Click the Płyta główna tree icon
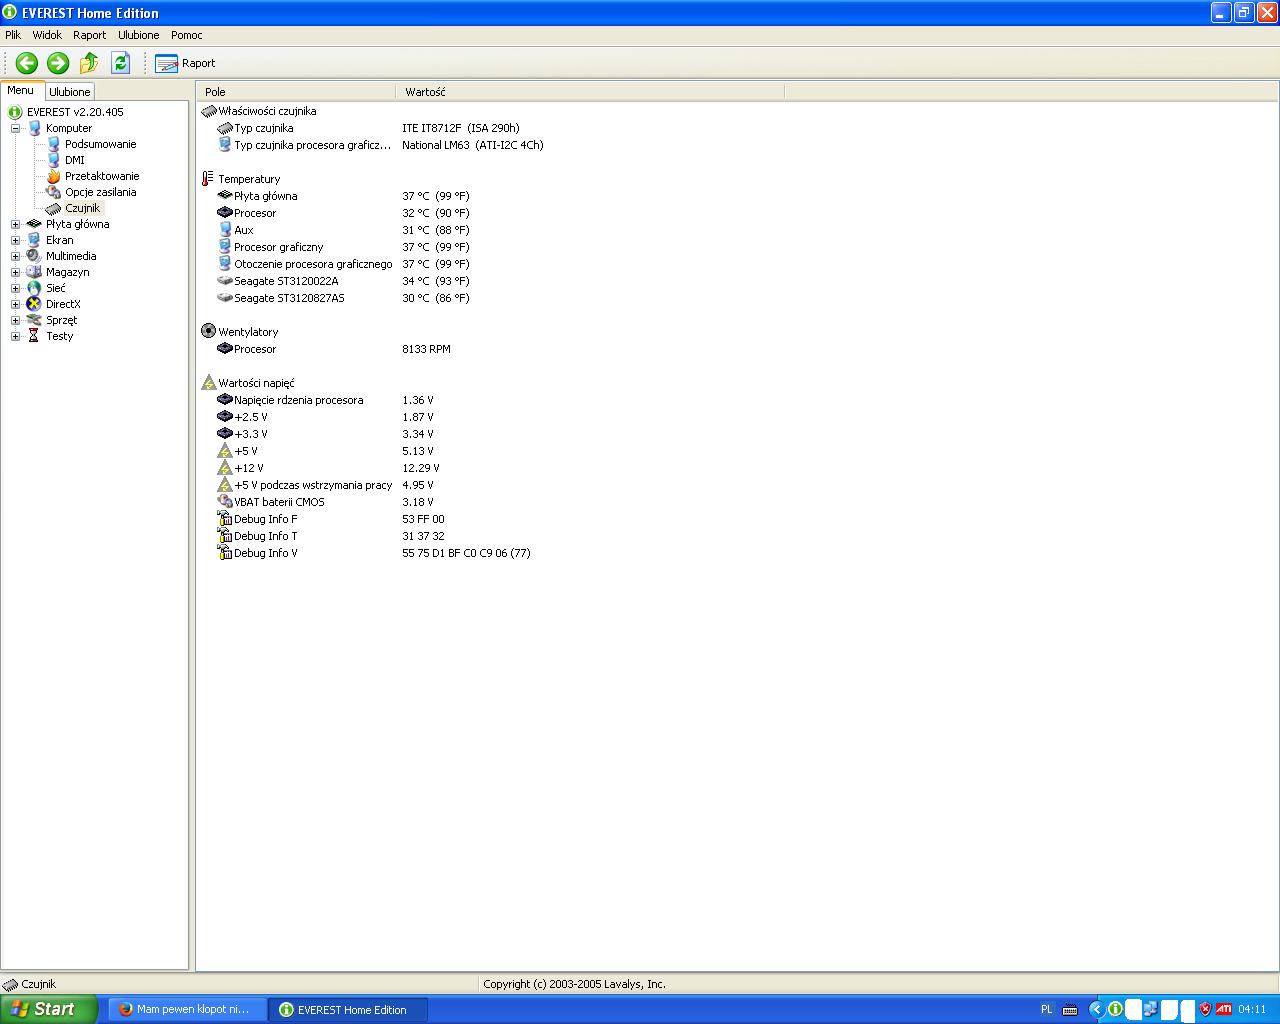The width and height of the screenshot is (1280, 1024). point(34,224)
